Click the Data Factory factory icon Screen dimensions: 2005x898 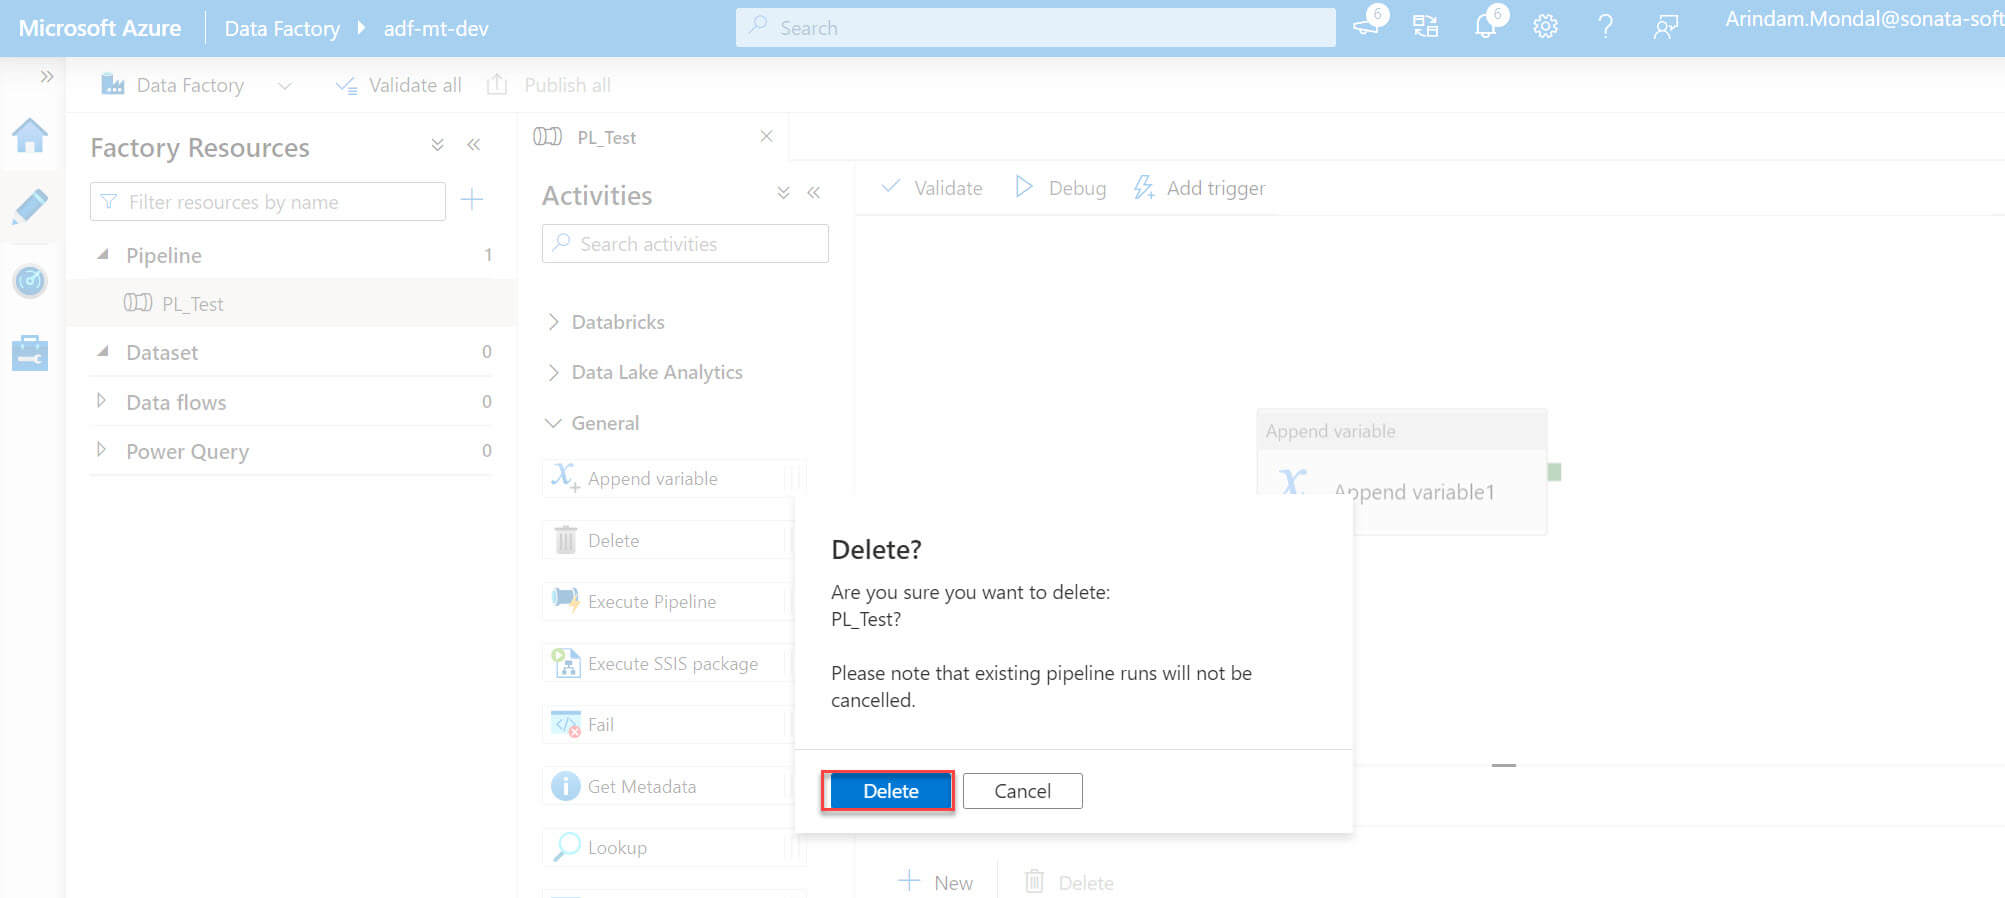113,85
